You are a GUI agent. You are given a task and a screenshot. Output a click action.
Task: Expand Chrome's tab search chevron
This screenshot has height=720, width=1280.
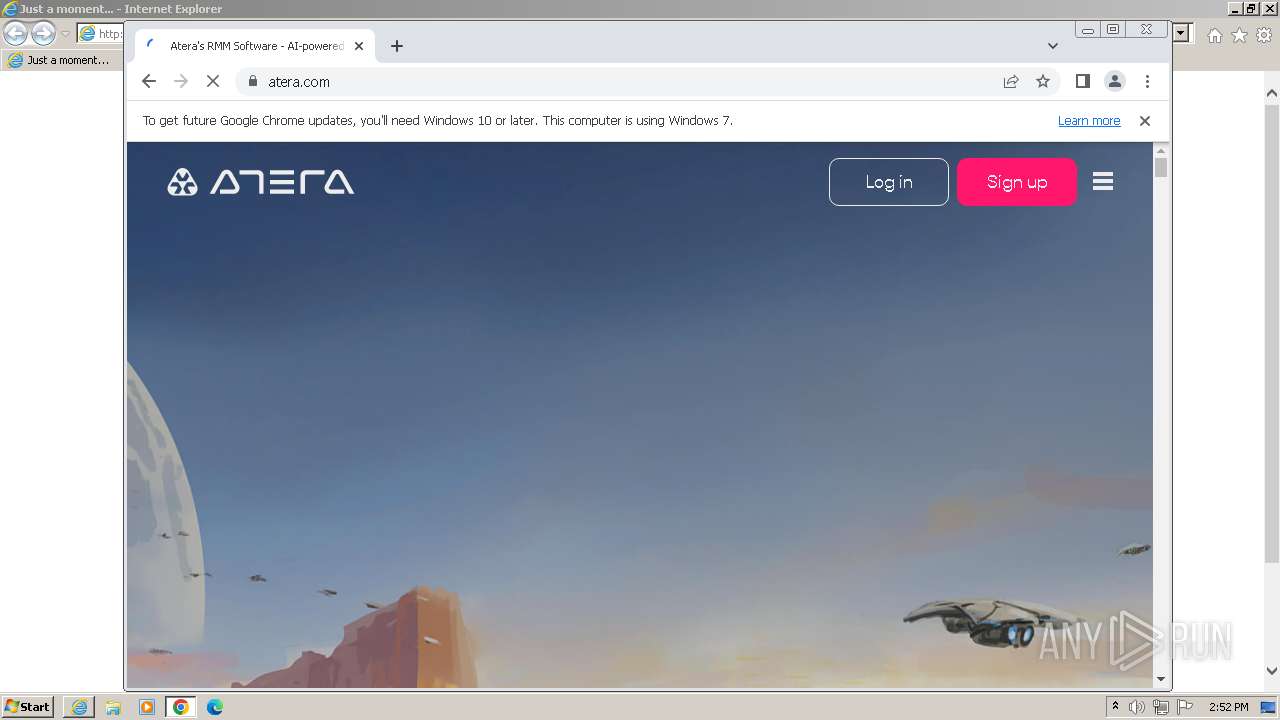coord(1053,46)
